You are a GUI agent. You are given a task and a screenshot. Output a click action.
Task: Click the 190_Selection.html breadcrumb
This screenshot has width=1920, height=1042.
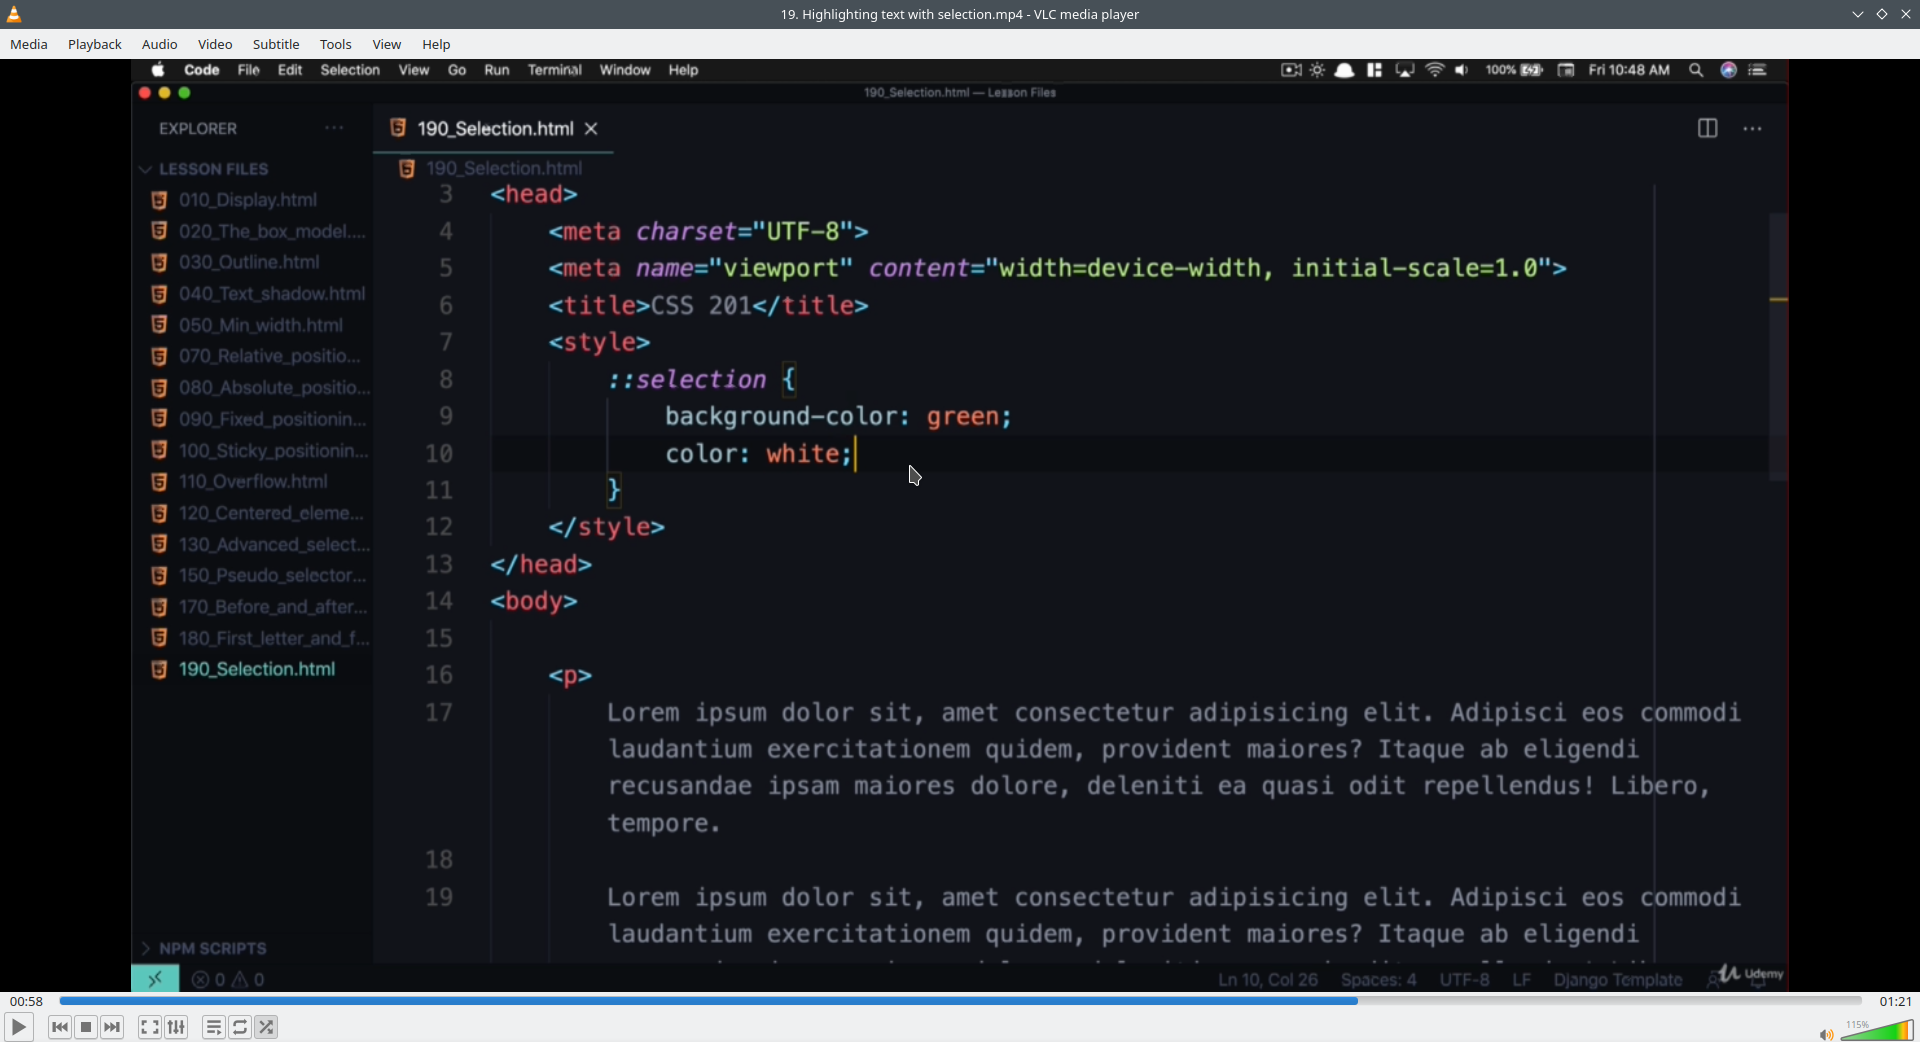click(x=504, y=168)
